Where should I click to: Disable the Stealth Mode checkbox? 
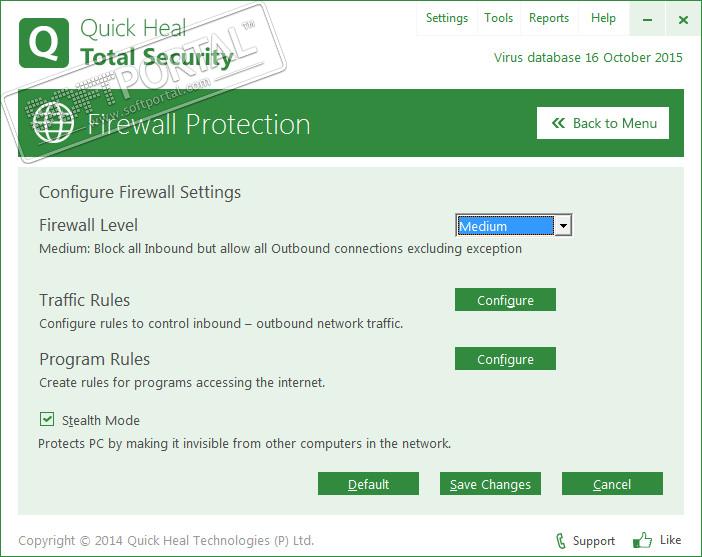[47, 420]
